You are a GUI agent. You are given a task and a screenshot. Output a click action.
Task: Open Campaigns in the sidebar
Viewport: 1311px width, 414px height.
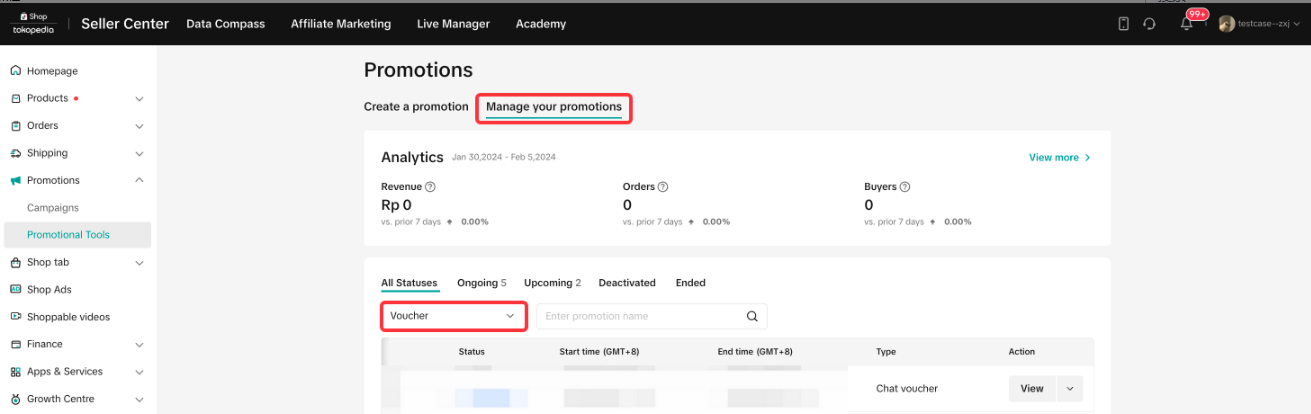(x=53, y=208)
